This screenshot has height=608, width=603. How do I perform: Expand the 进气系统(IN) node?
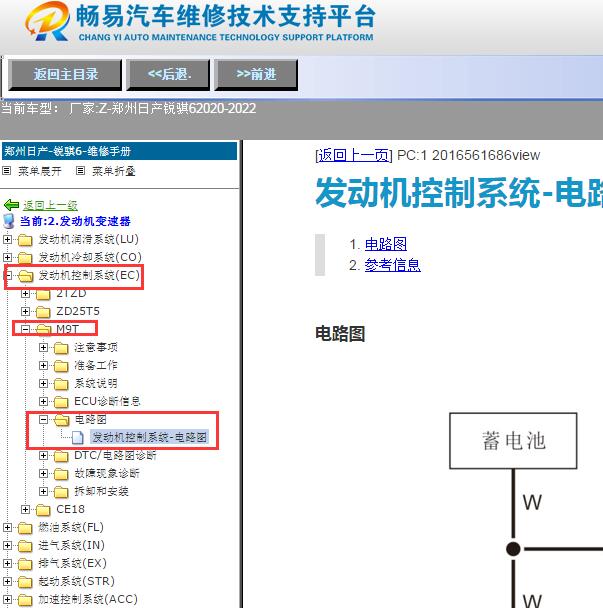(x=7, y=546)
